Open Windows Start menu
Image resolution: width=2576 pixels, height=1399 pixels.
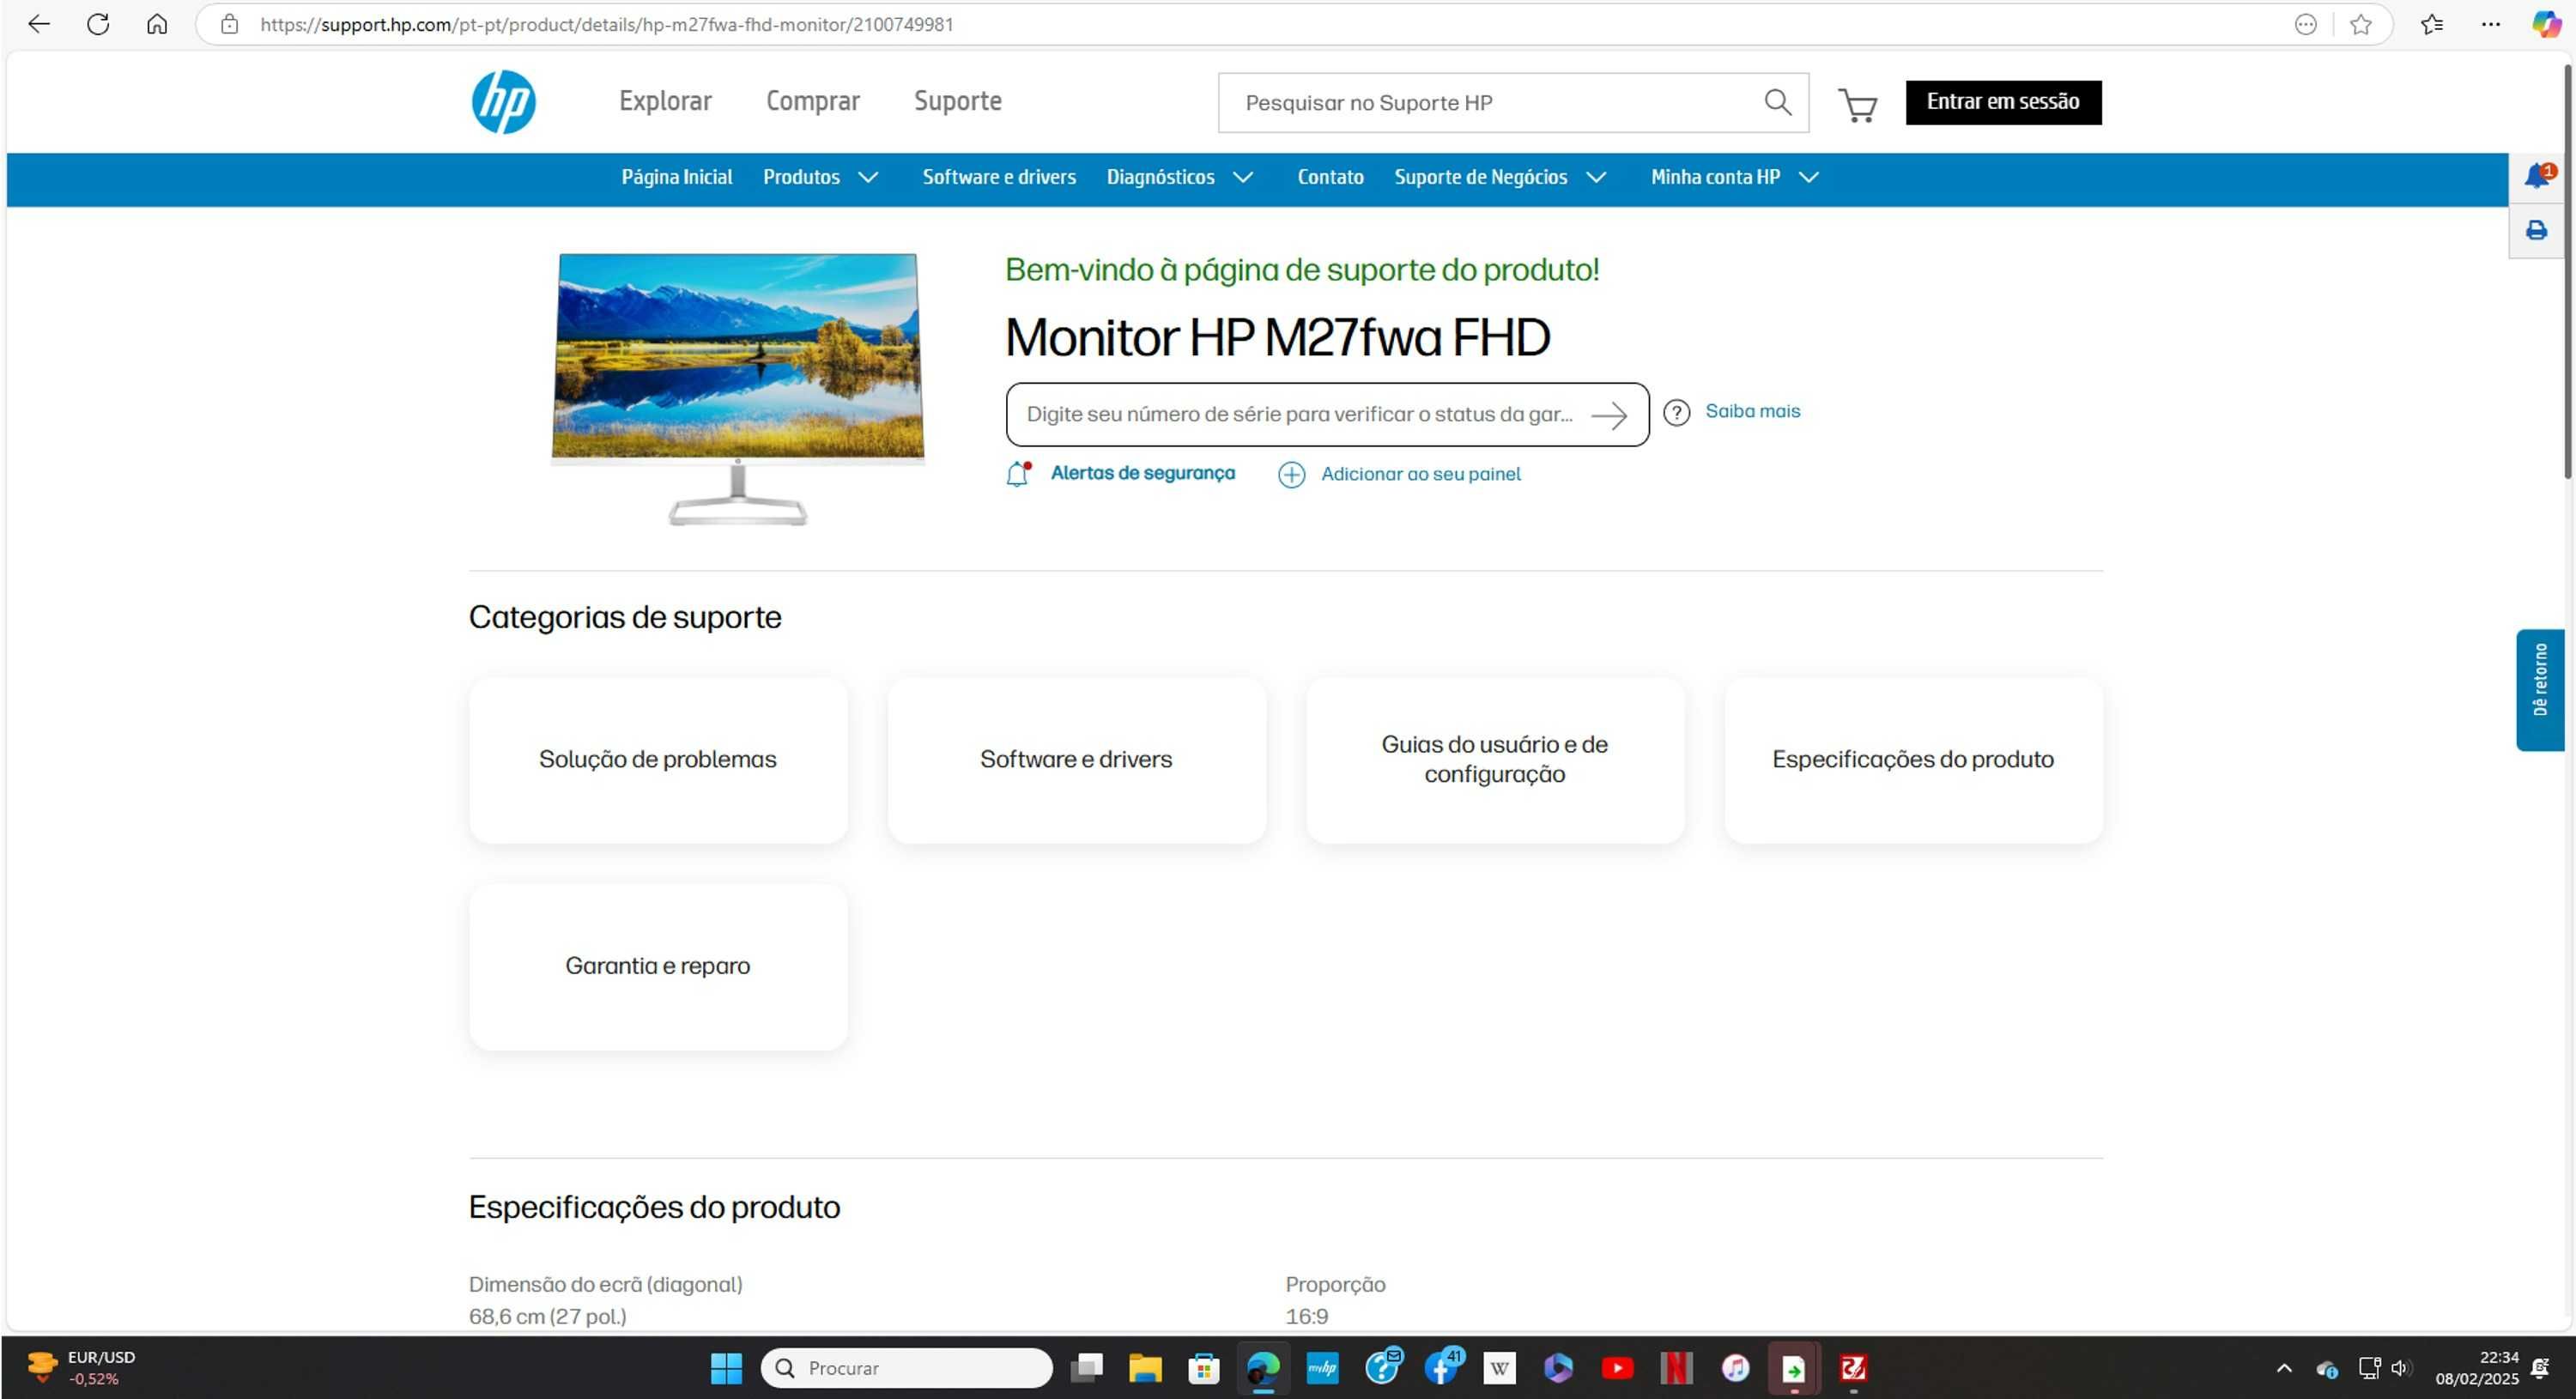pyautogui.click(x=726, y=1367)
